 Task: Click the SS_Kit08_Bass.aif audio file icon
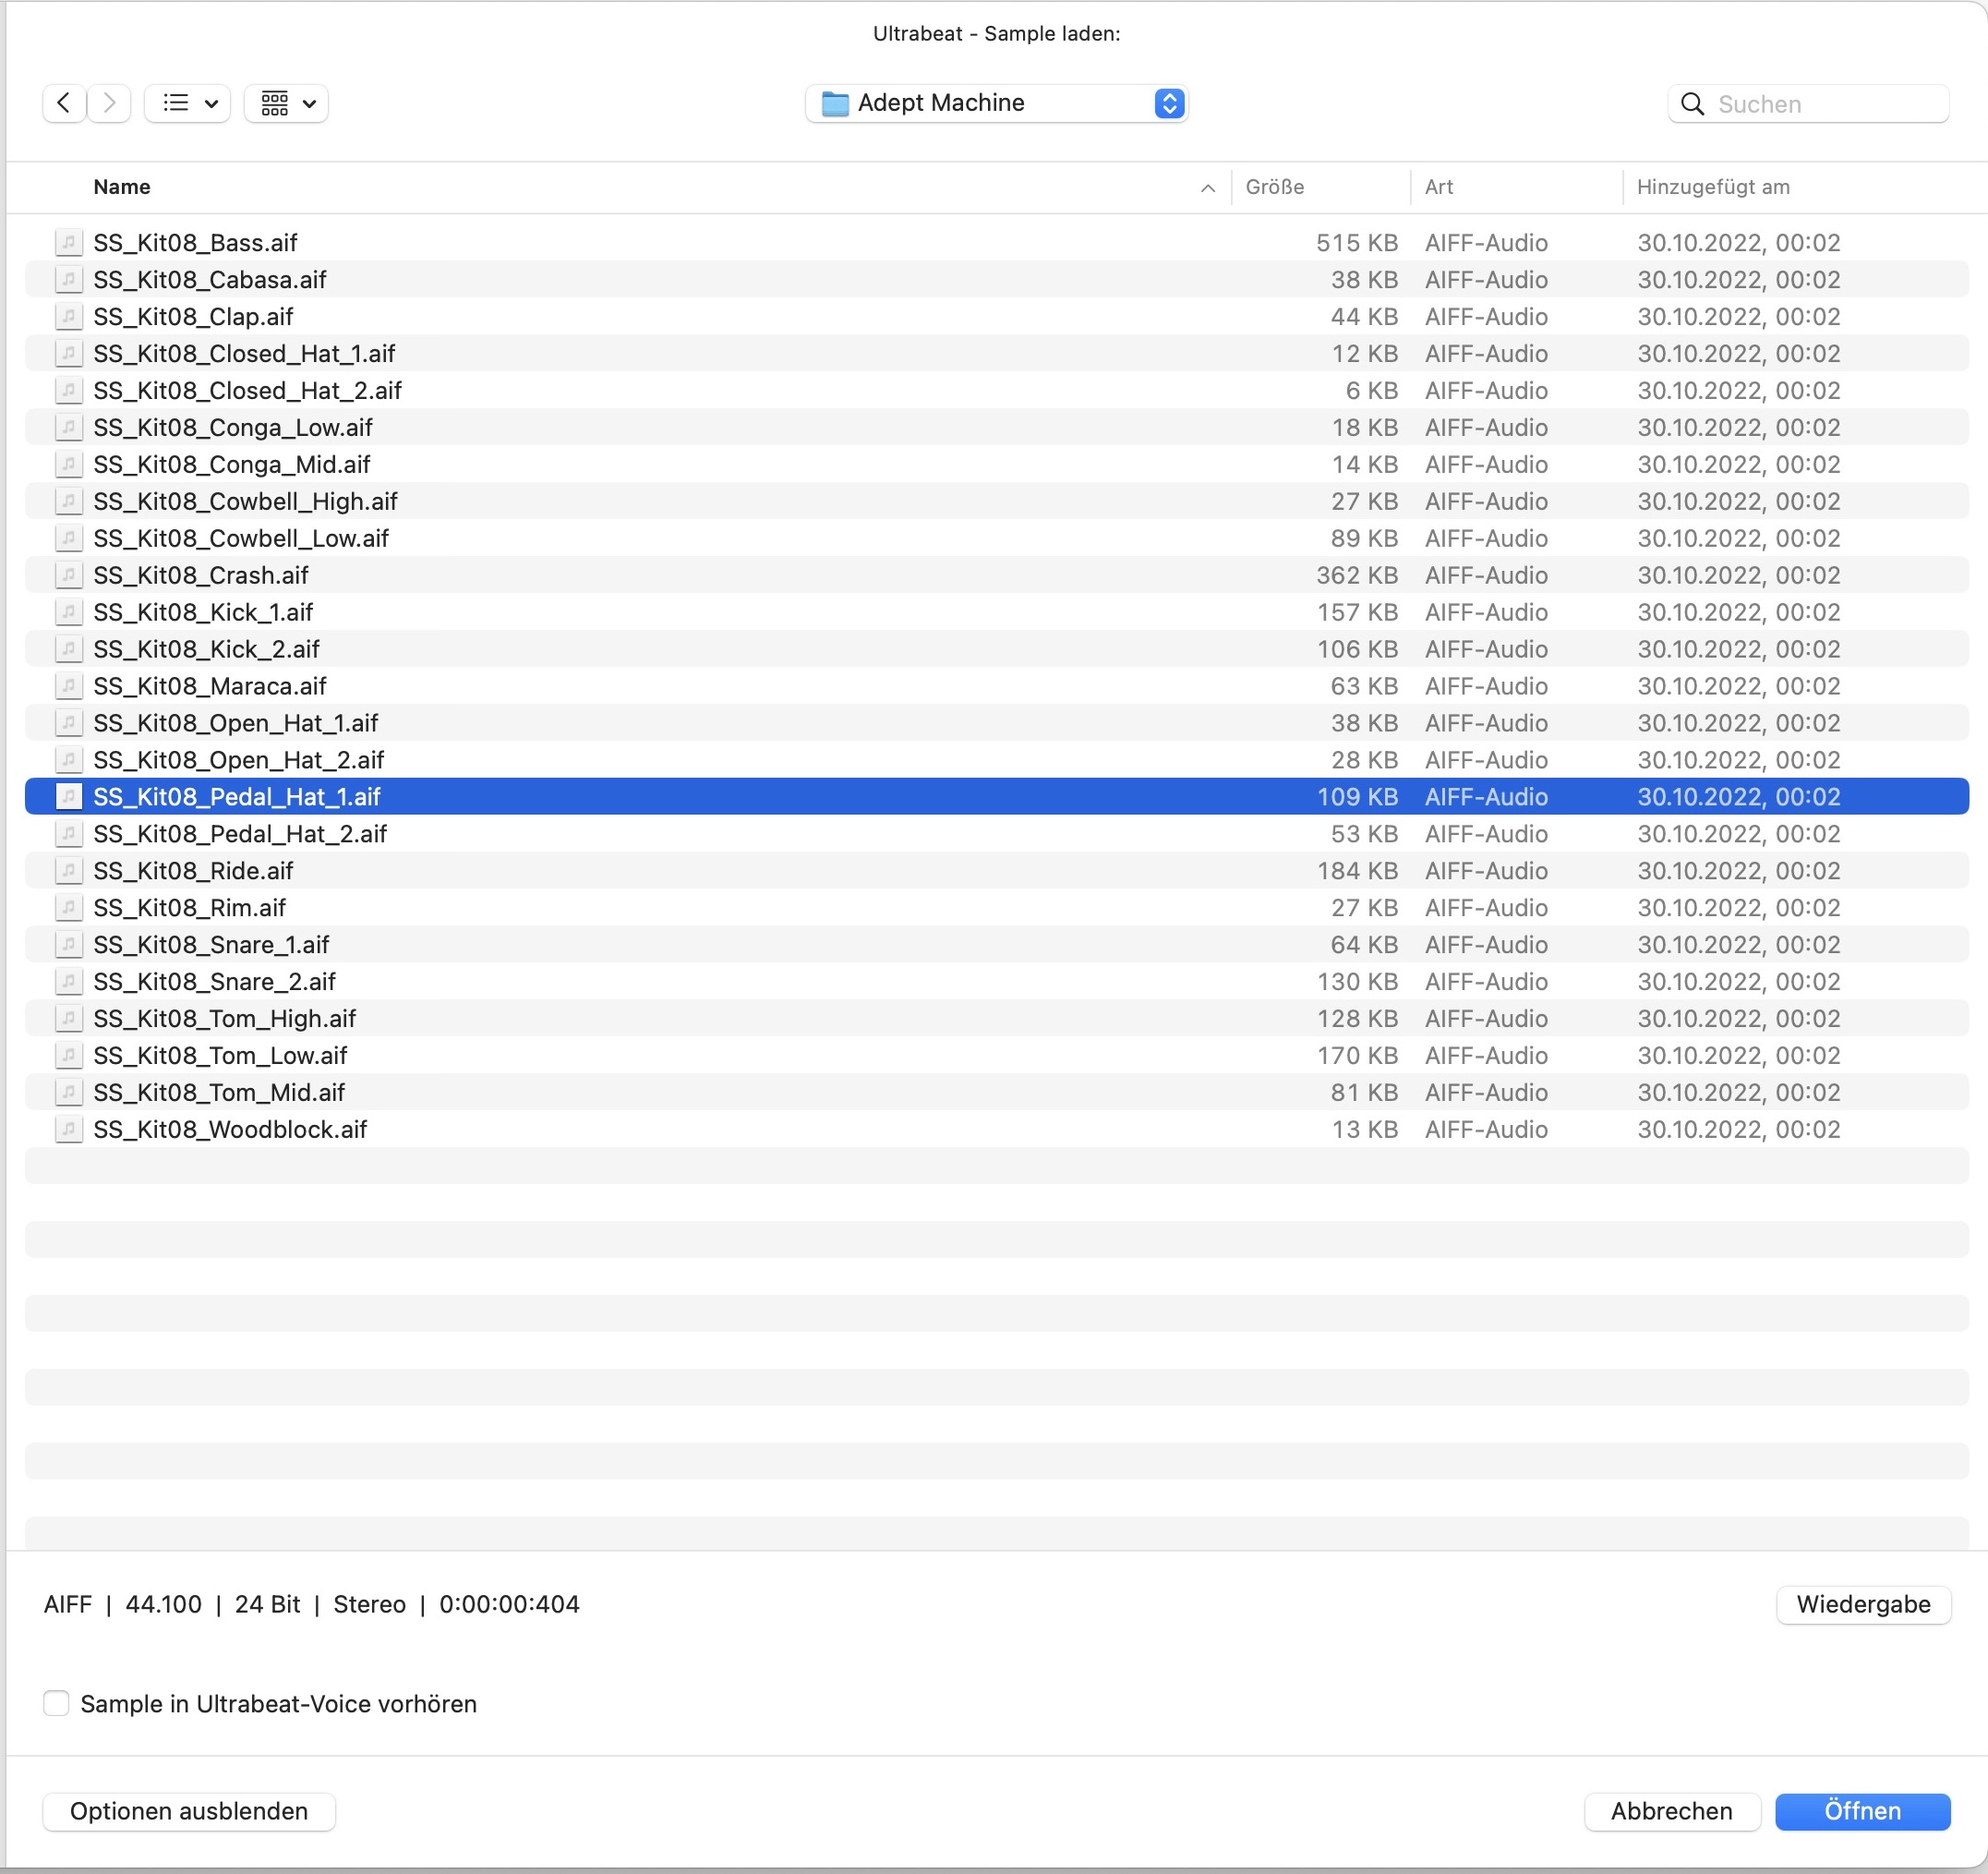(68, 243)
